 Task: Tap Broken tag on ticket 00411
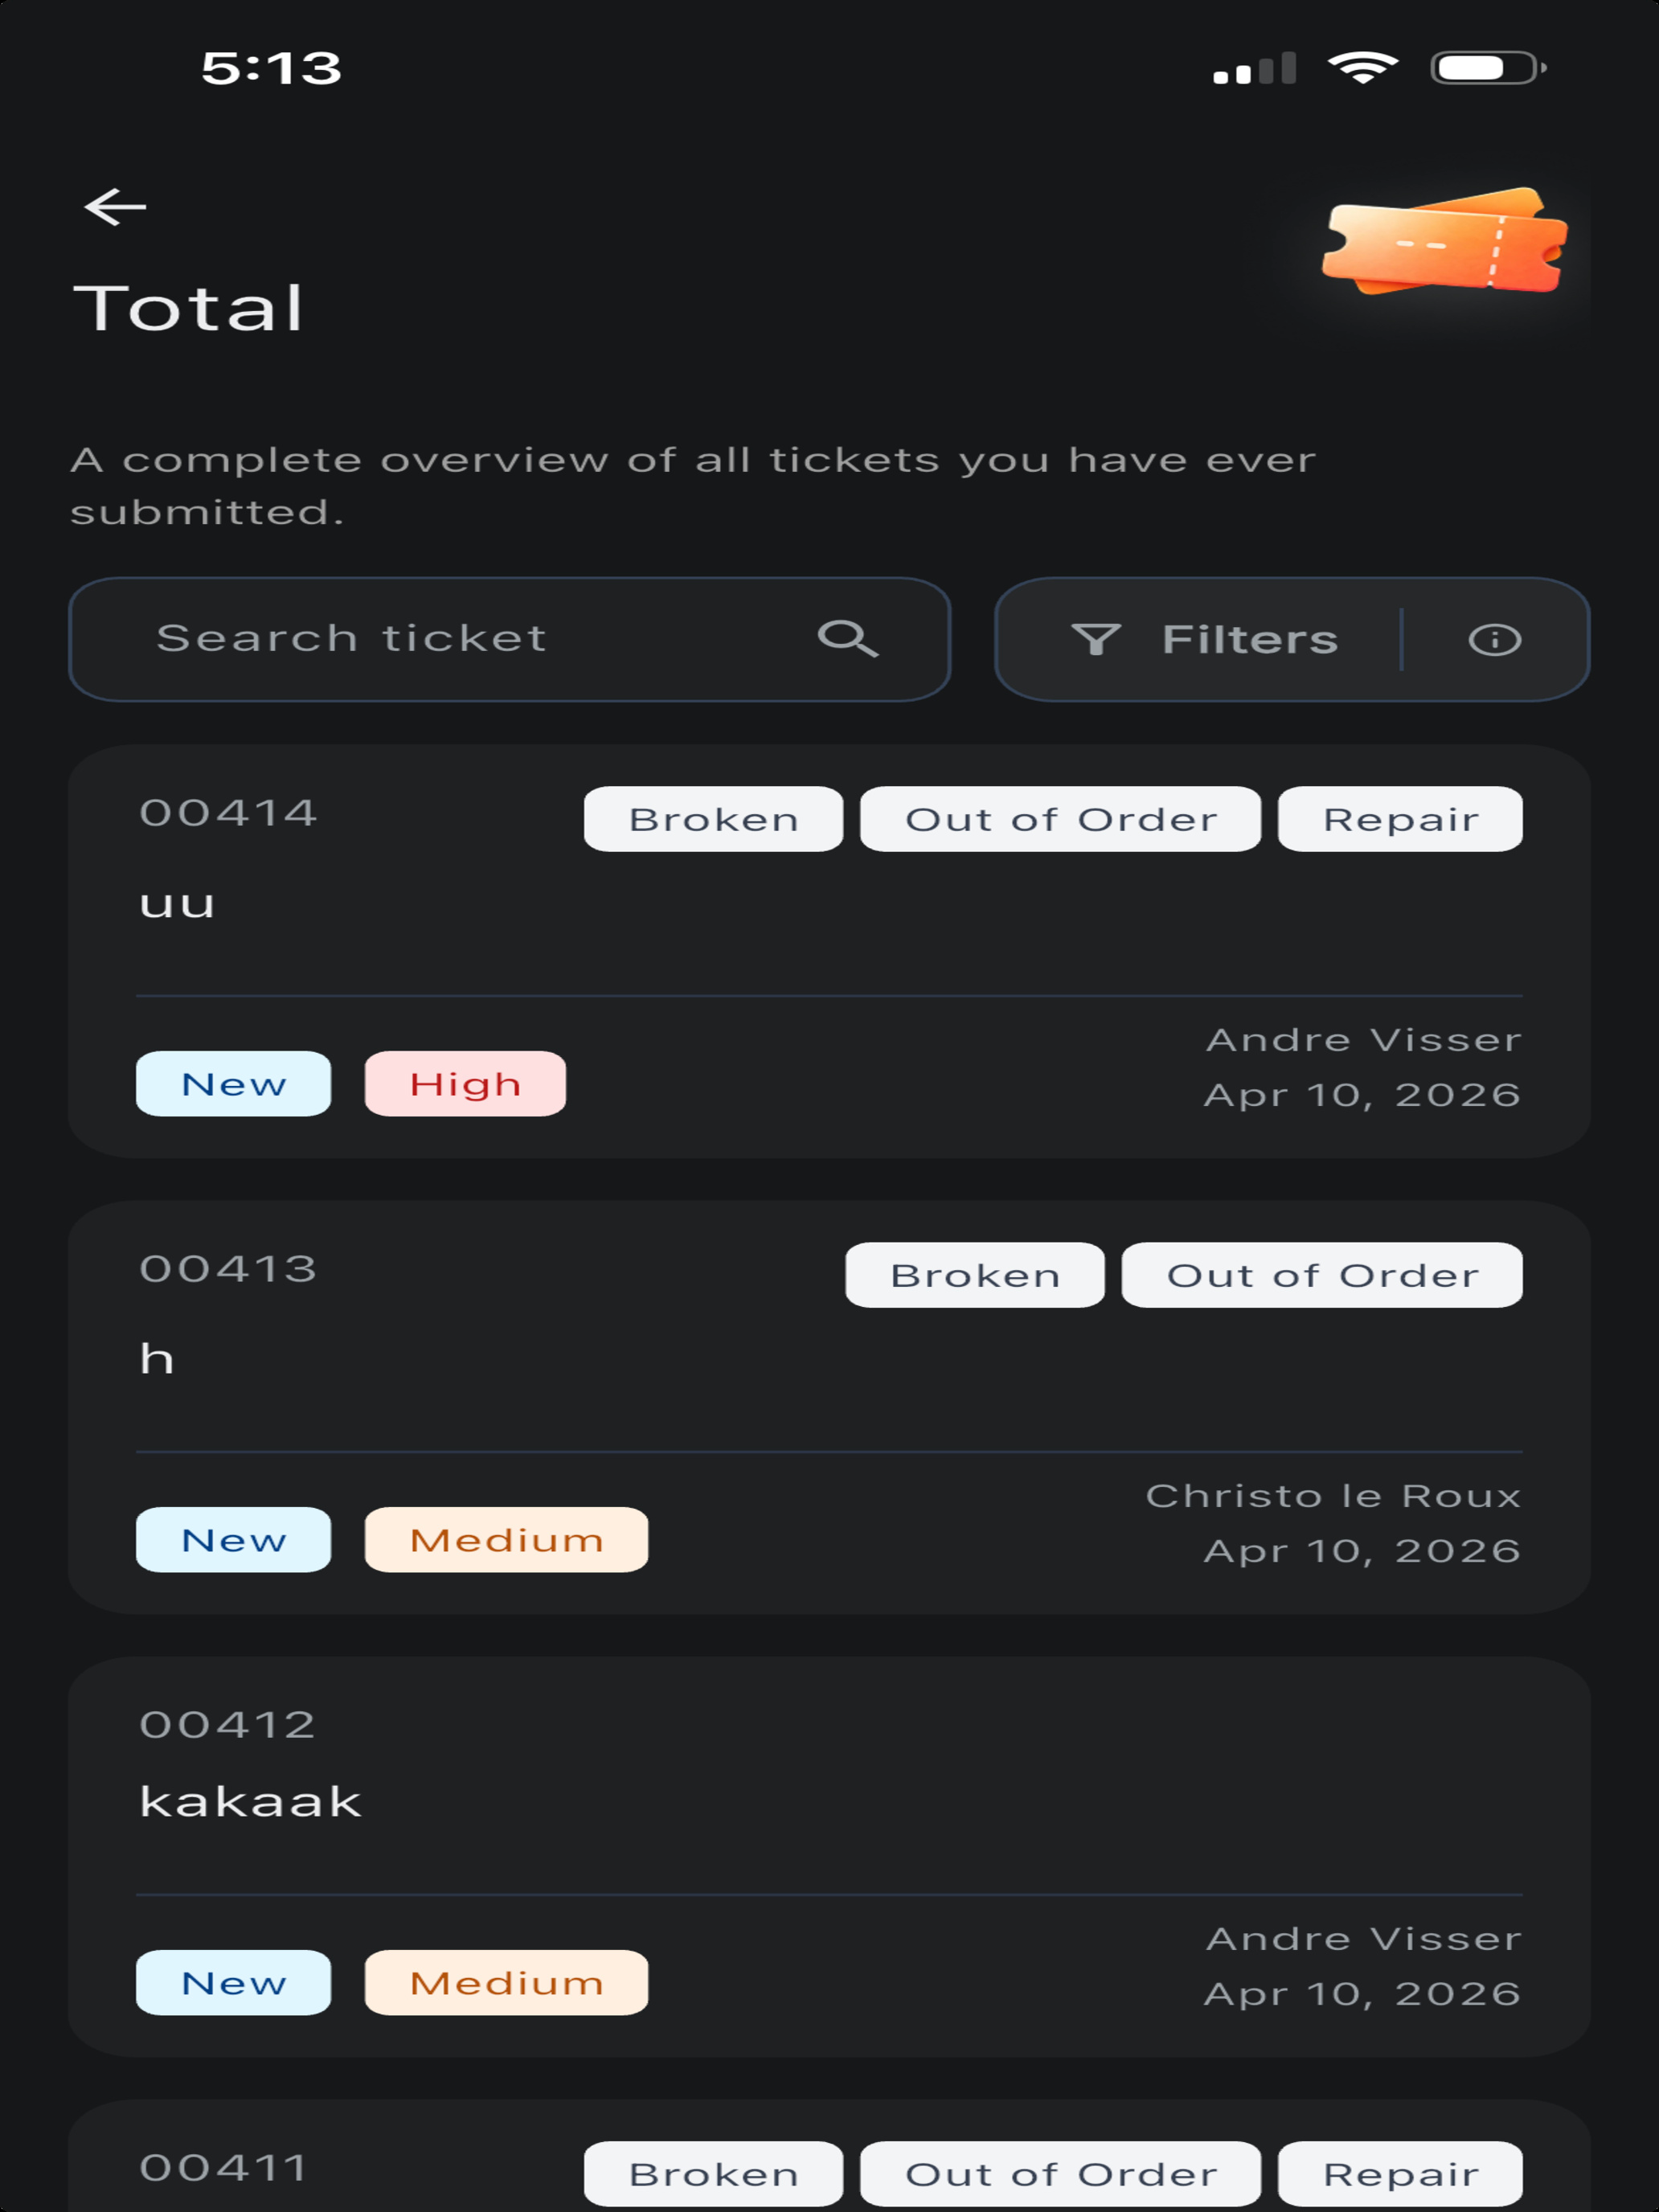[x=713, y=2174]
